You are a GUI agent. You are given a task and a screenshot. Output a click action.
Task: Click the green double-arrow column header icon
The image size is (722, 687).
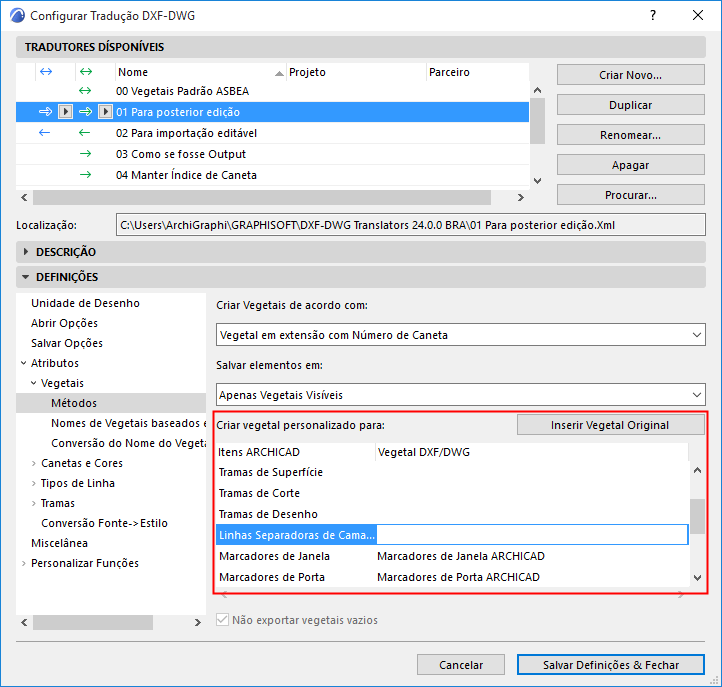click(86, 72)
